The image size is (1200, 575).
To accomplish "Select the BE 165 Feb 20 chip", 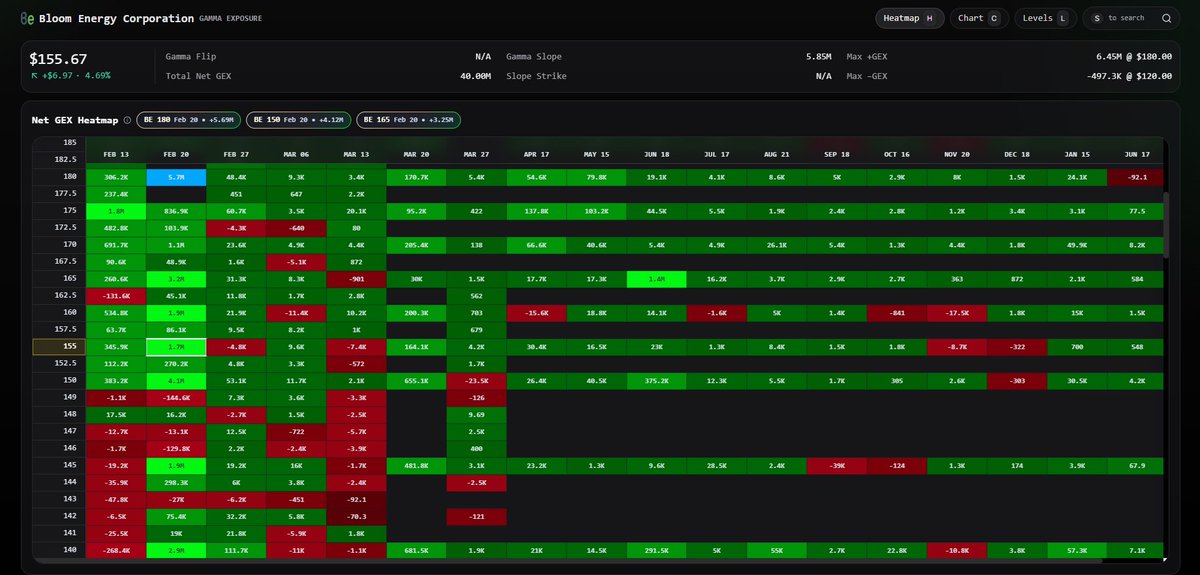I will 408,120.
